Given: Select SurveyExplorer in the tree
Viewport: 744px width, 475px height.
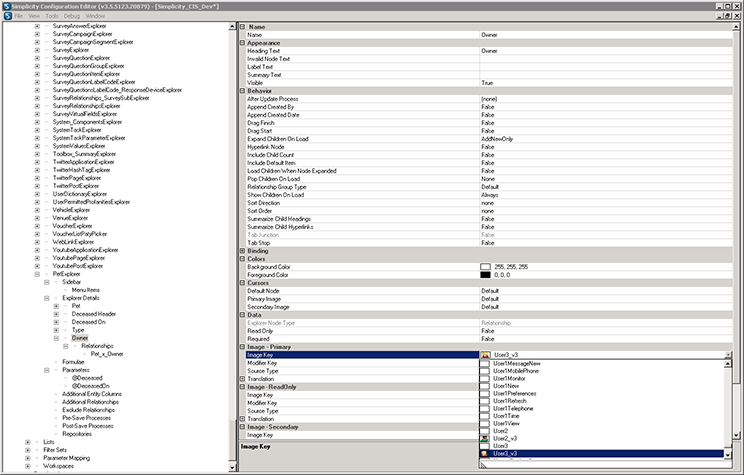Looking at the screenshot, I should point(71,50).
